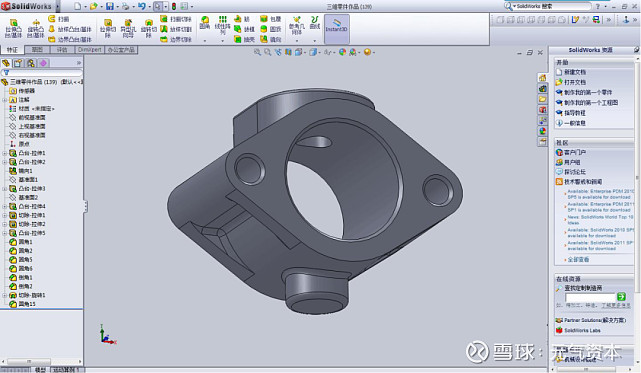Click the Save icon in the title toolbar
Viewport: 641px width, 373px height.
click(x=110, y=6)
